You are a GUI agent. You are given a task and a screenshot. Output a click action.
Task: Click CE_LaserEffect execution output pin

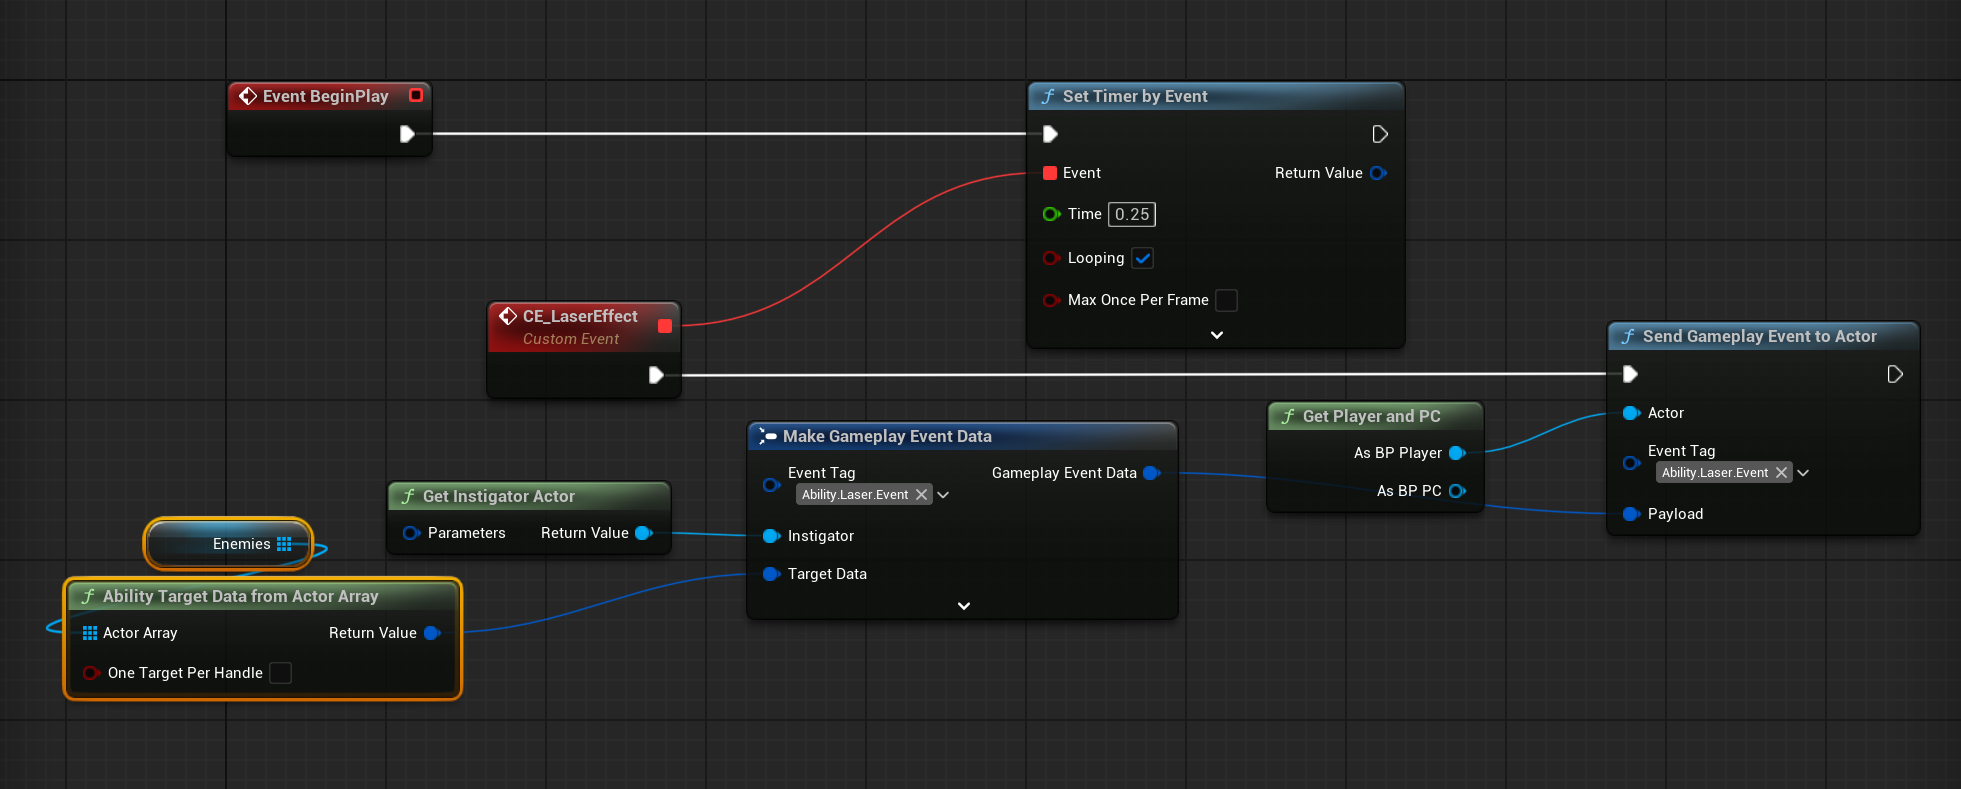point(656,375)
